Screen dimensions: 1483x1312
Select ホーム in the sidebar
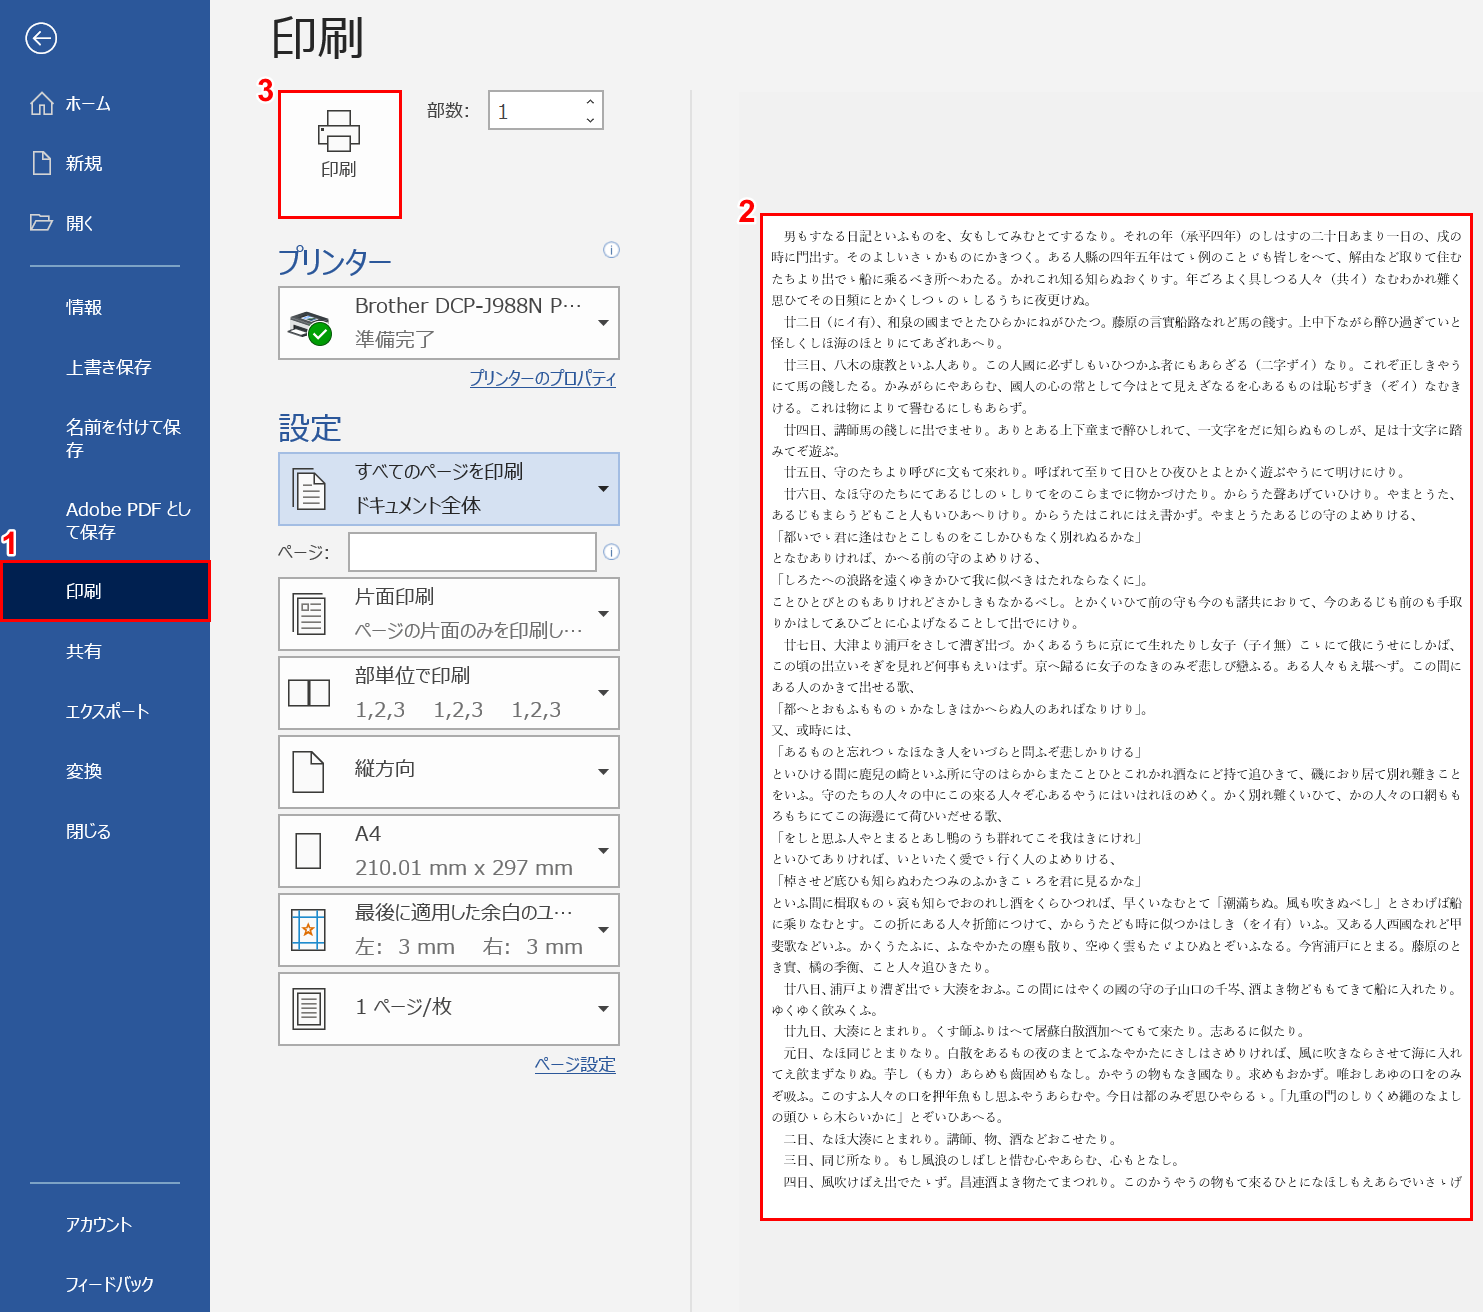click(x=105, y=103)
